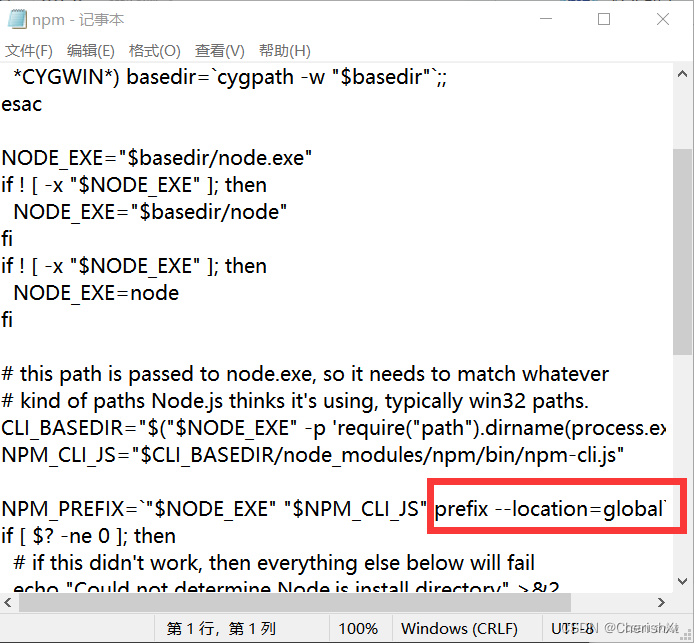This screenshot has width=694, height=643.
Task: Click the vertical scrollbar thumb
Action: 682,251
